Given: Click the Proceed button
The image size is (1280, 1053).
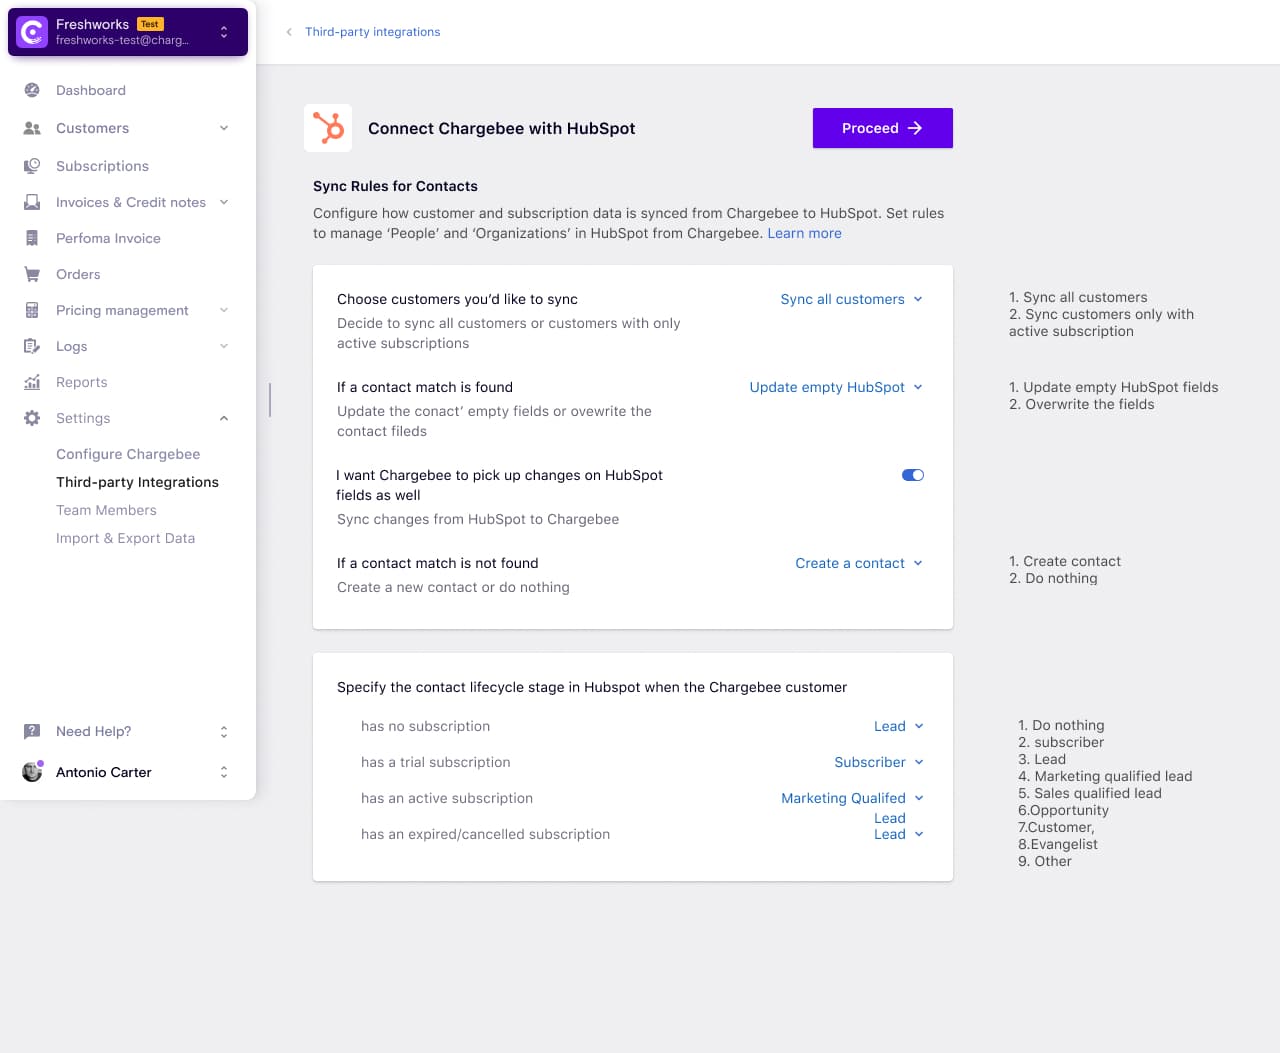Looking at the screenshot, I should tap(882, 128).
